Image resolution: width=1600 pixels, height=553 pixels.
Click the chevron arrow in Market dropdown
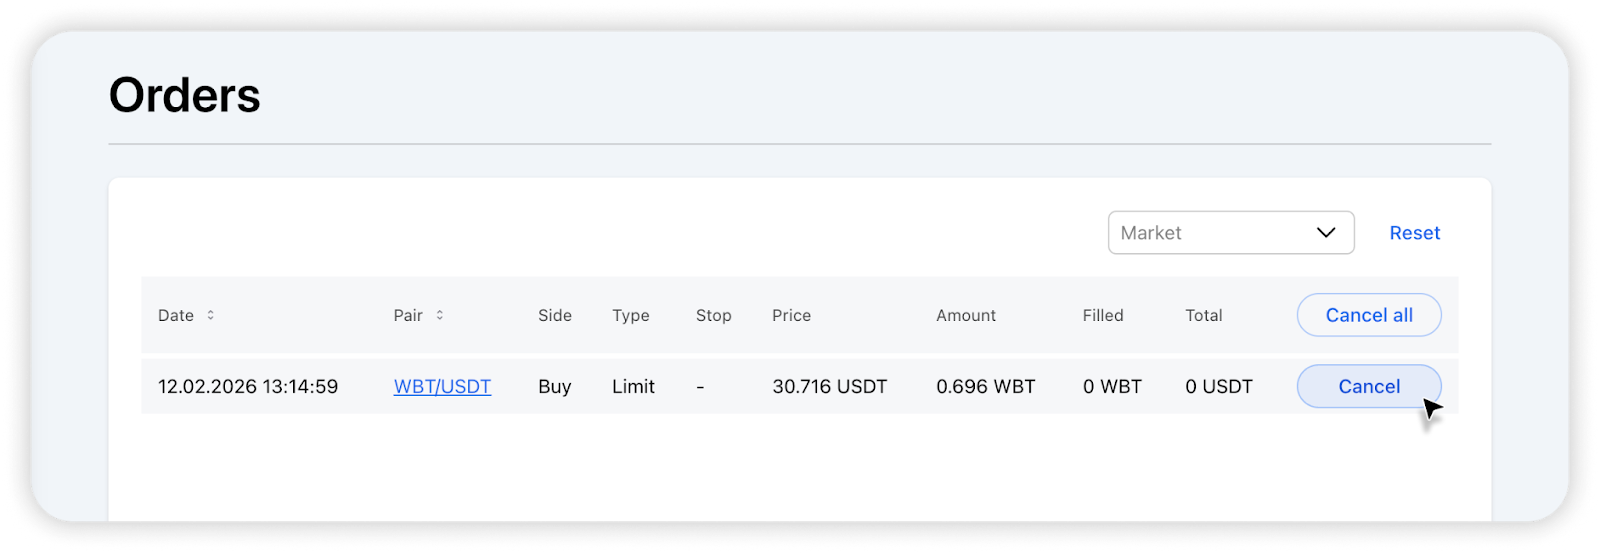click(x=1326, y=233)
